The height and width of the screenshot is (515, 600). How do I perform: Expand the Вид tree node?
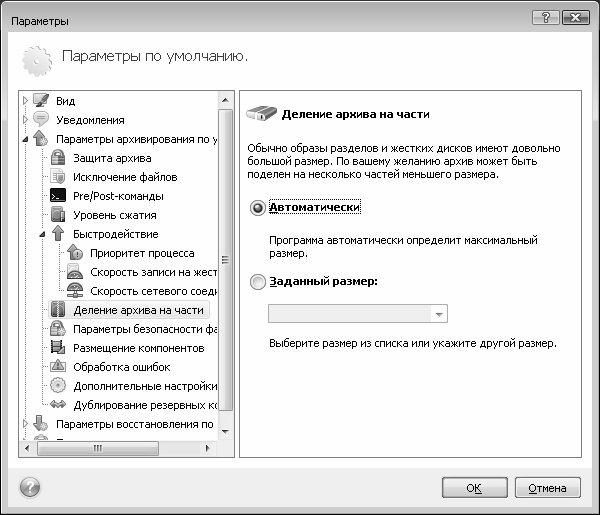(x=26, y=101)
